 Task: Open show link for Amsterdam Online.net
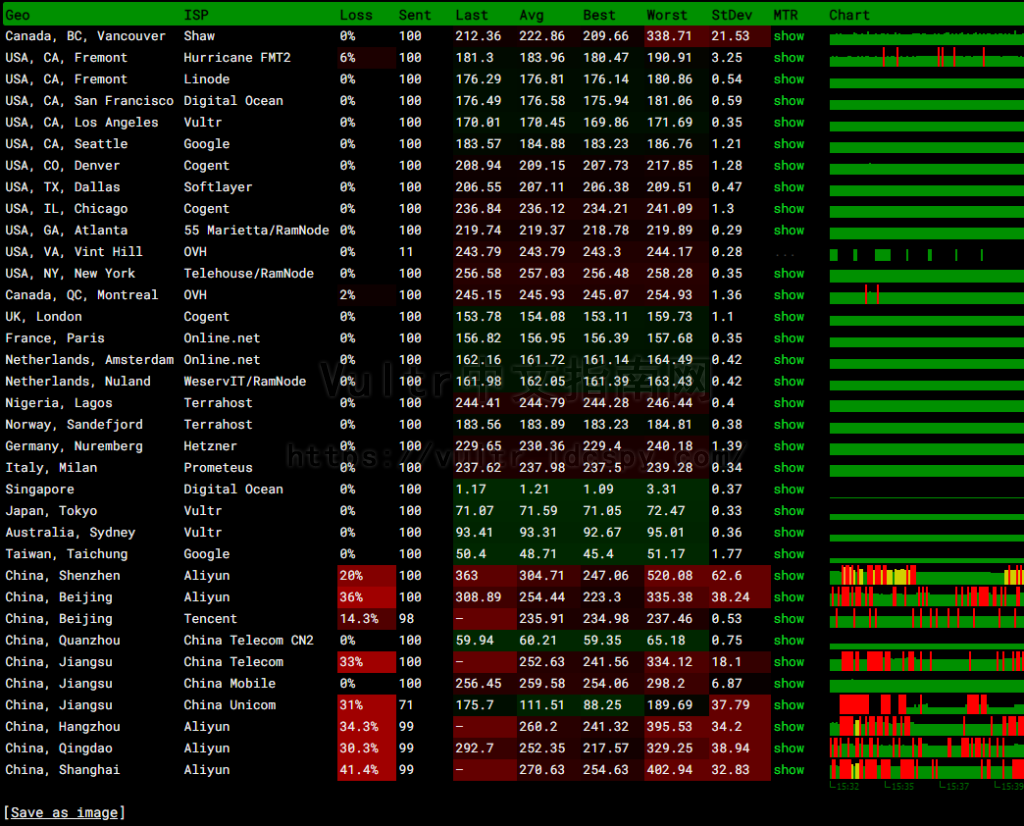pos(788,359)
